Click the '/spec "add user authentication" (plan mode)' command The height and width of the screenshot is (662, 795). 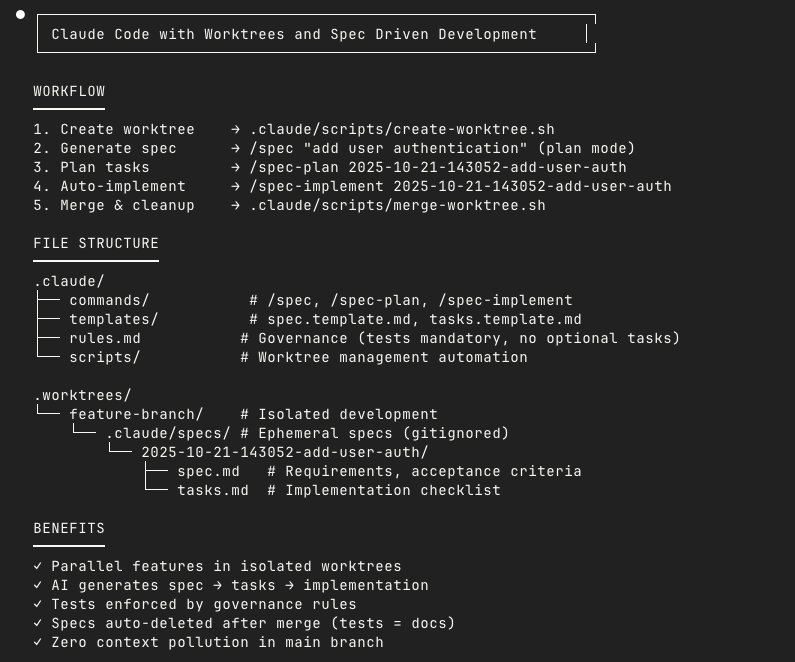(442, 149)
